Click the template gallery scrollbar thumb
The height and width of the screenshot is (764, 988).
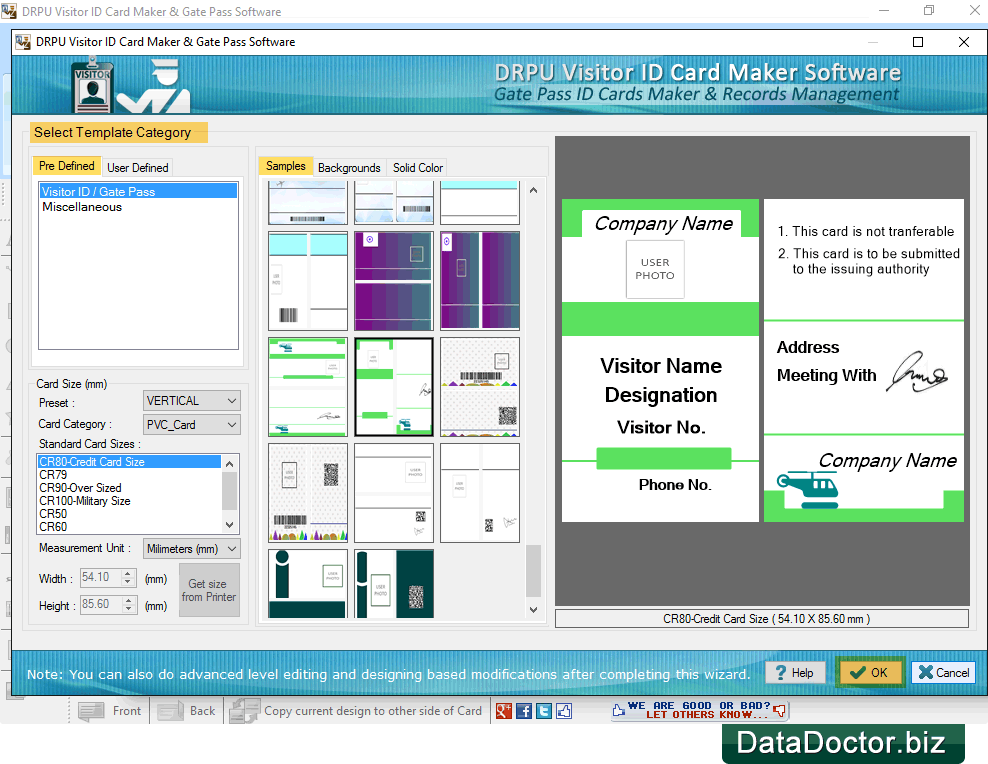tap(534, 571)
